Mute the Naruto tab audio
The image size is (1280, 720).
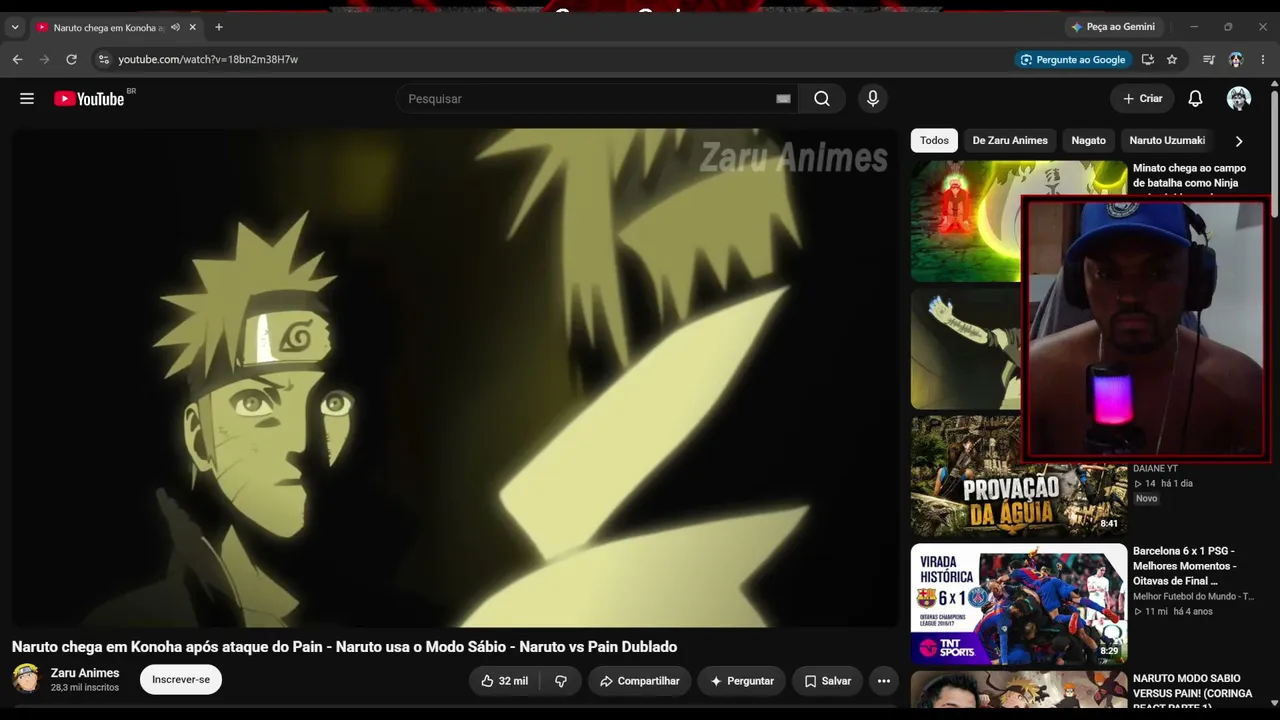(175, 27)
